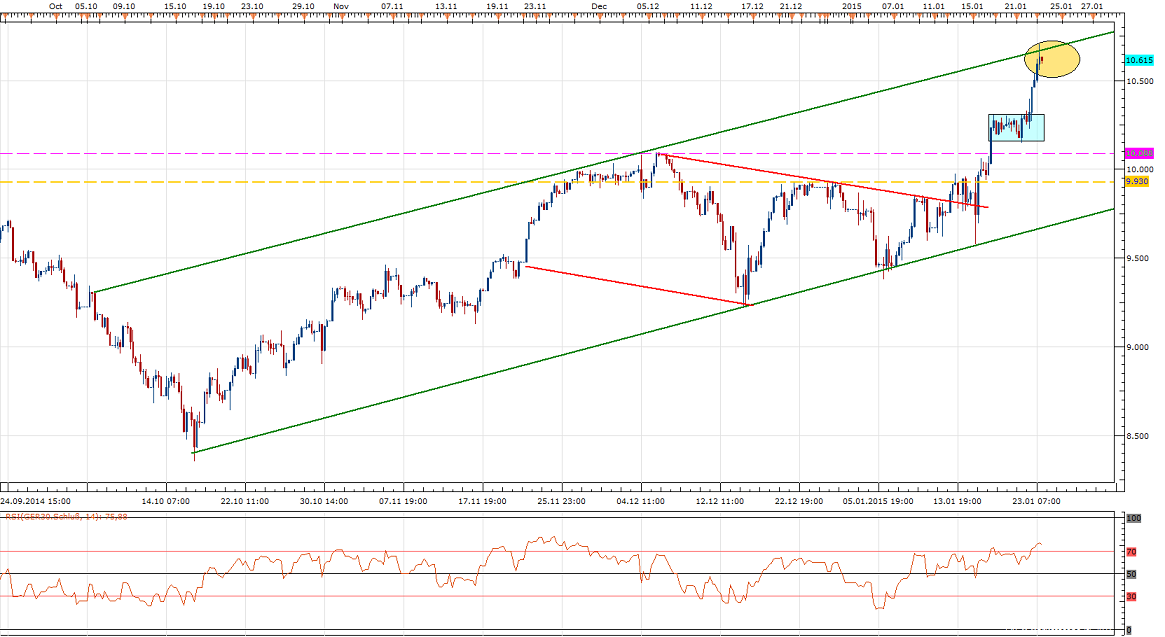Select the yellow dashed support line
1165x637 pixels.
(300, 183)
